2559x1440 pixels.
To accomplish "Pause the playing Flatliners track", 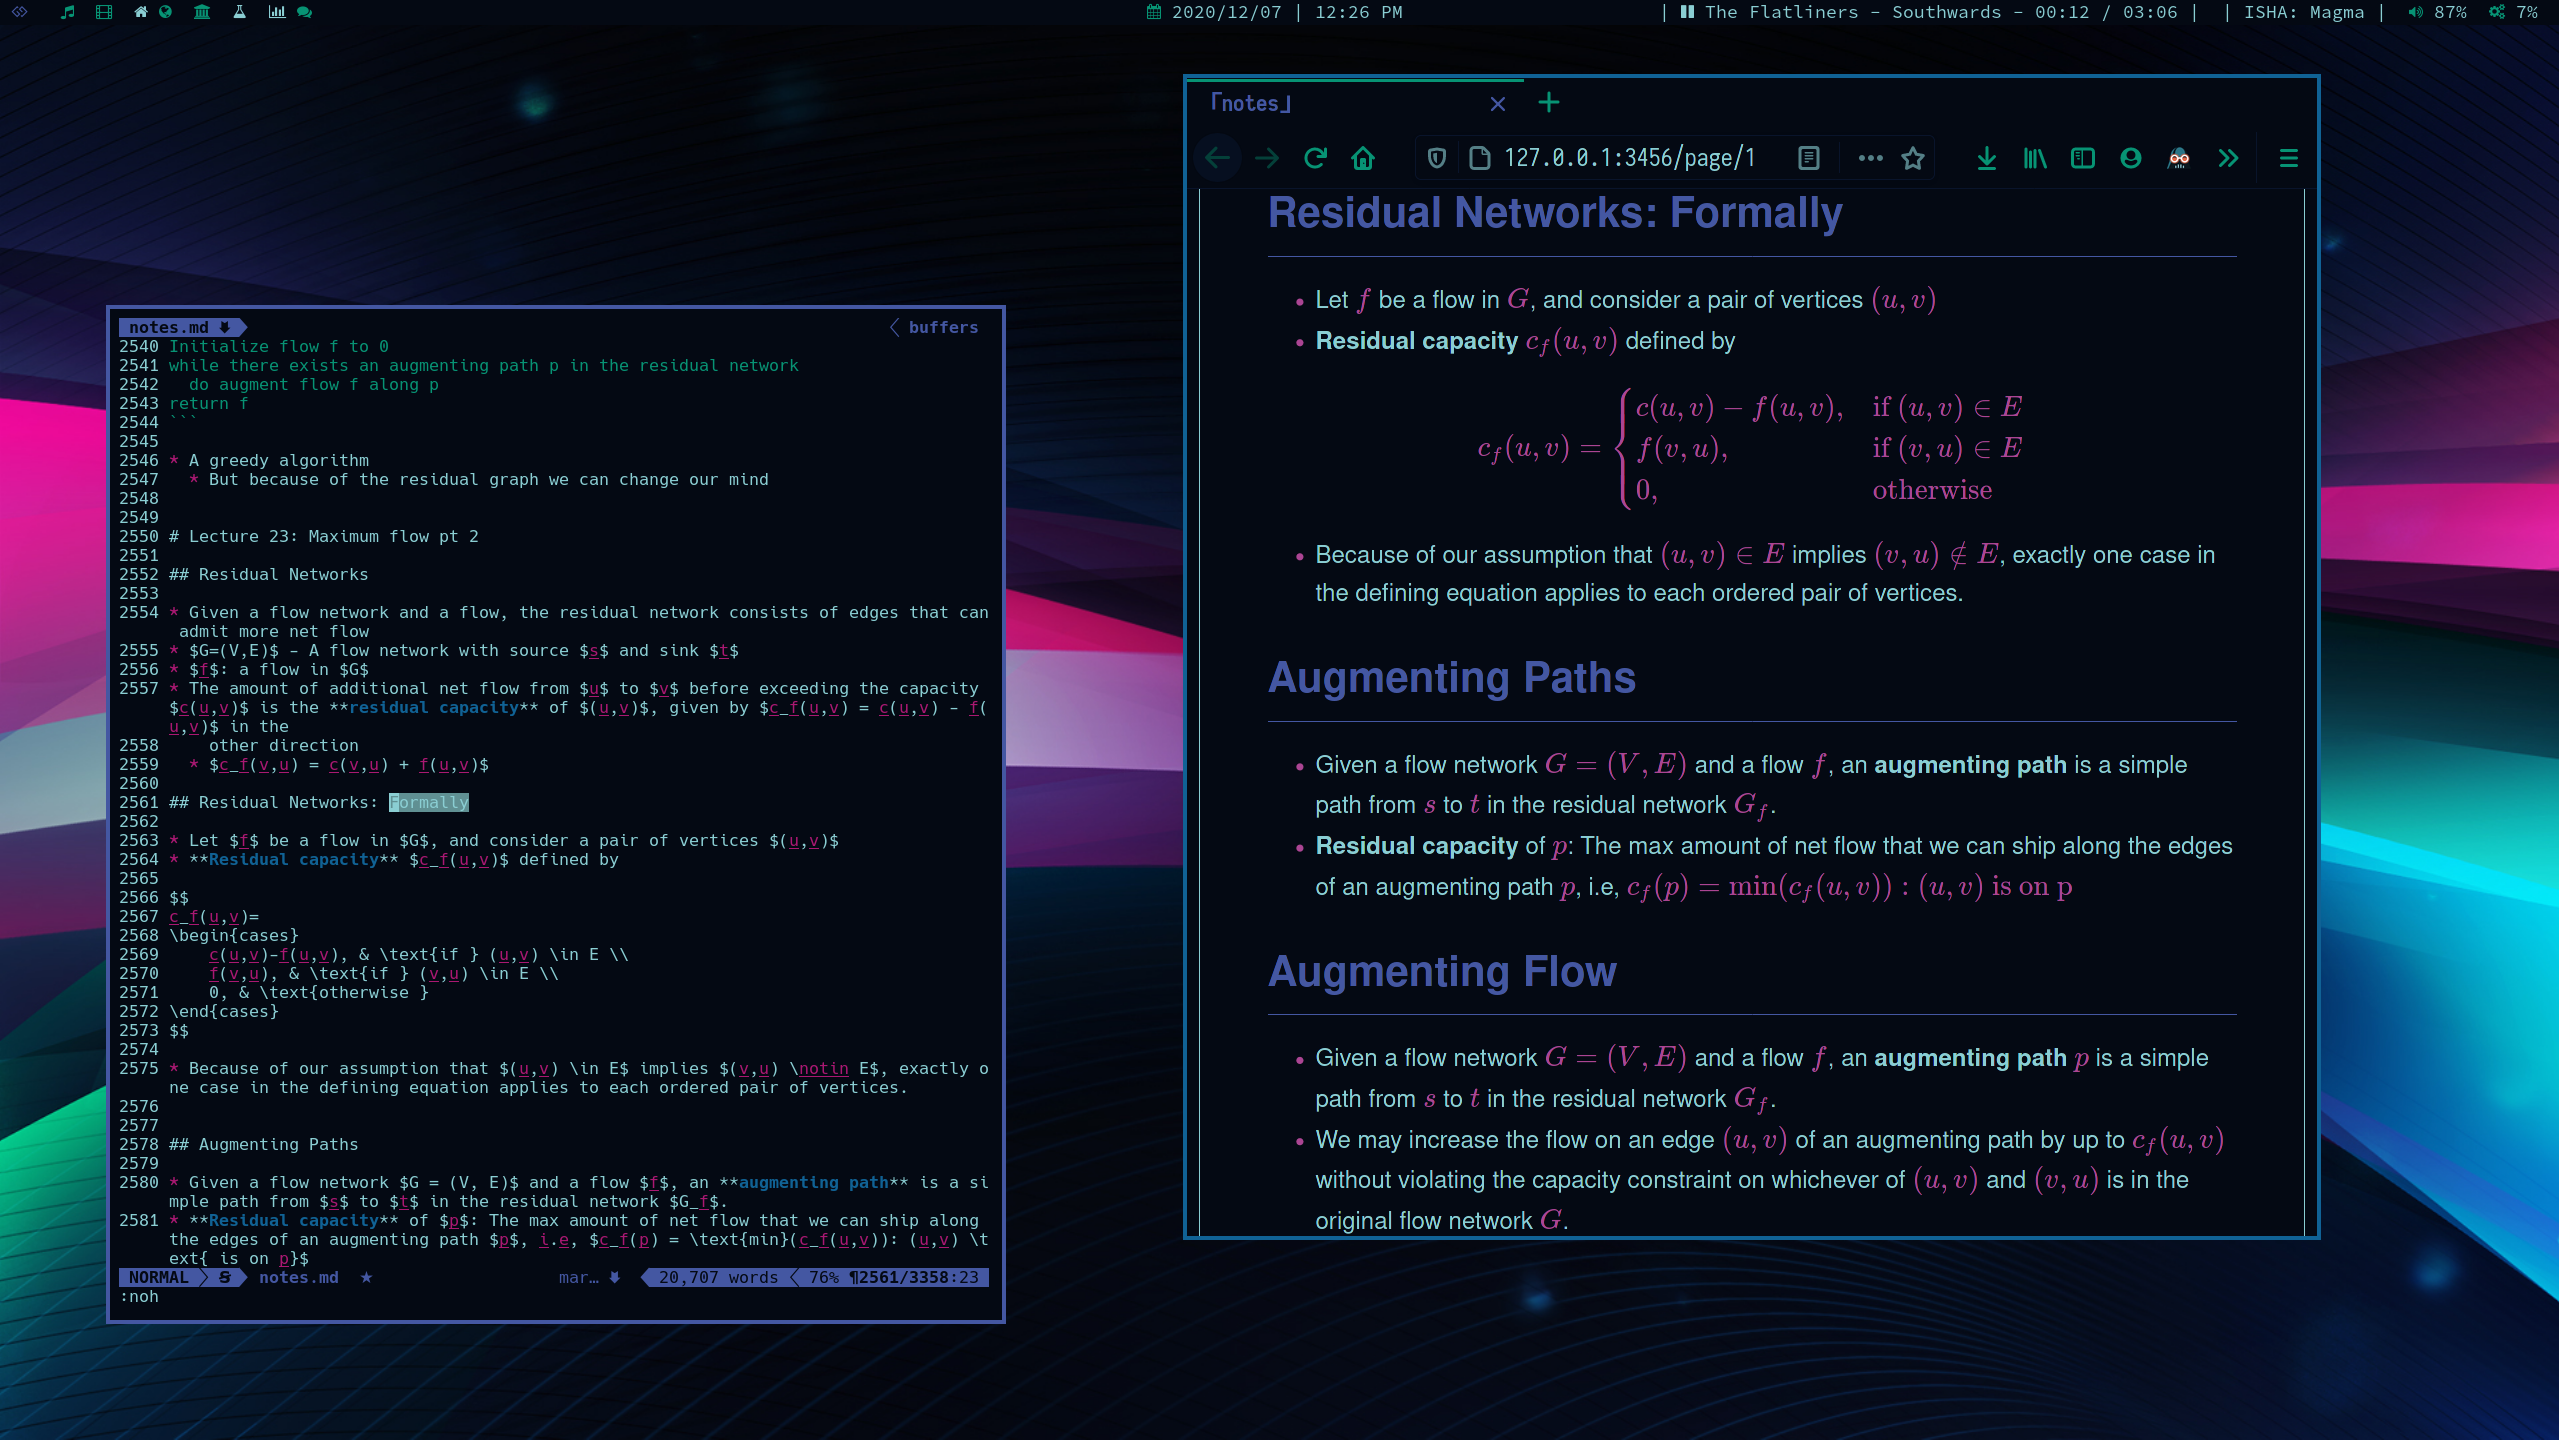I will coord(1688,12).
